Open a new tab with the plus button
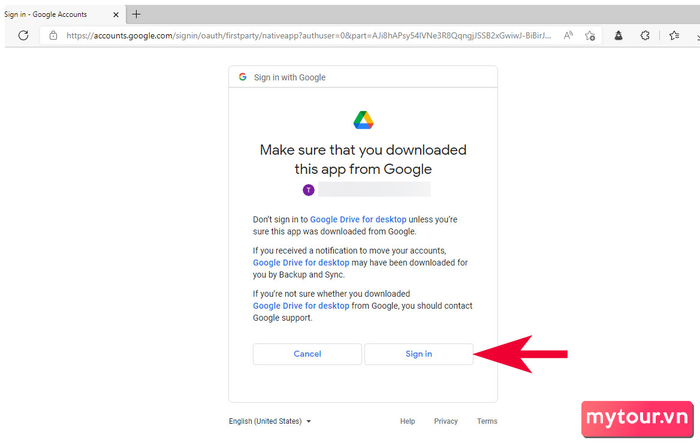The height and width of the screenshot is (446, 700). [136, 14]
